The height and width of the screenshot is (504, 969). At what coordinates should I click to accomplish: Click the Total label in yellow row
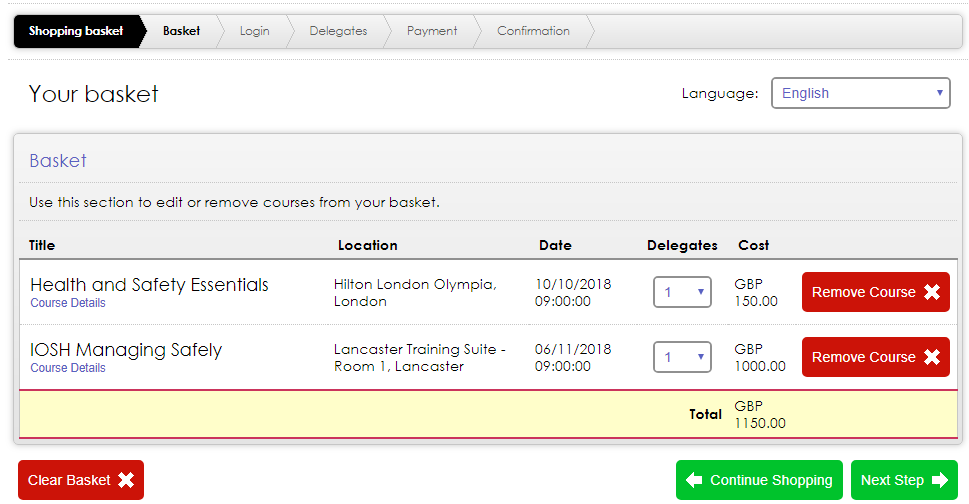(705, 414)
